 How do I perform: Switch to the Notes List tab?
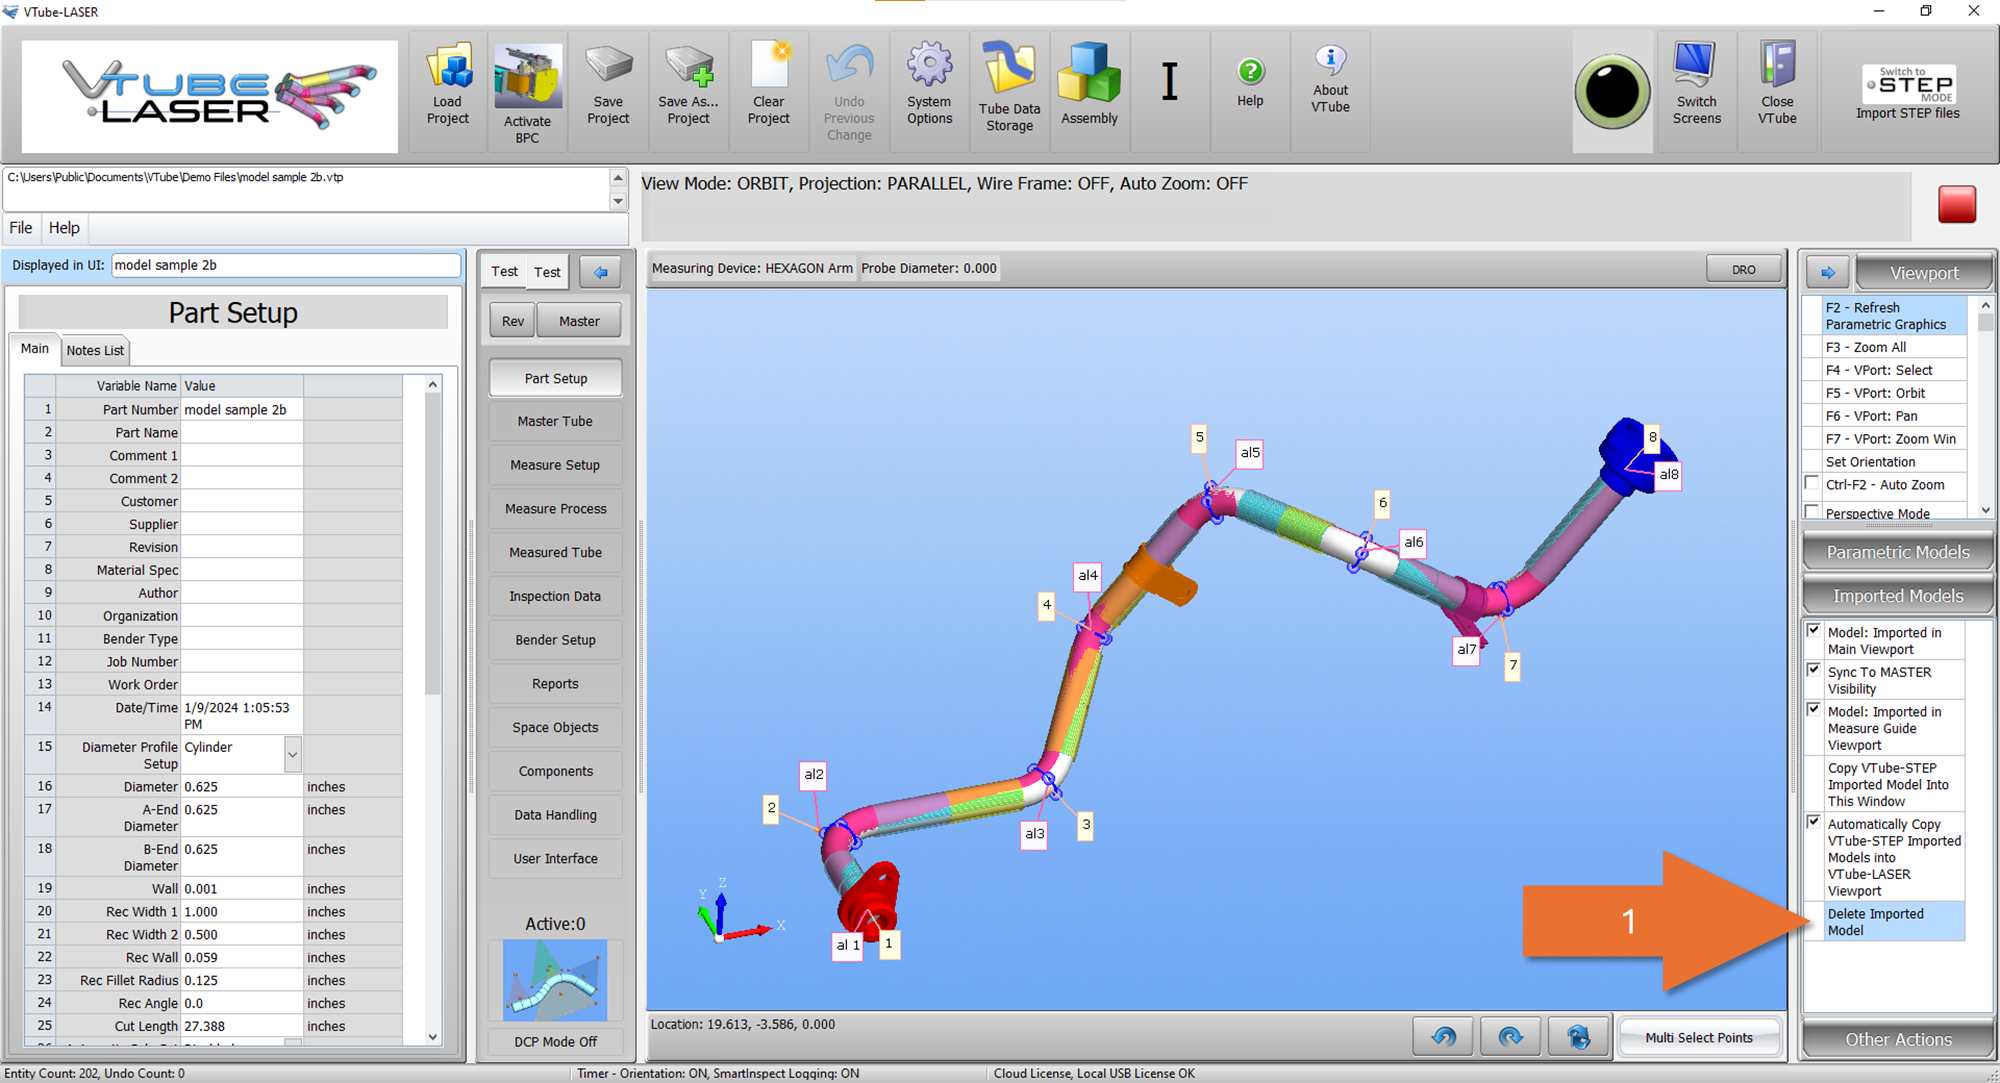tap(95, 350)
